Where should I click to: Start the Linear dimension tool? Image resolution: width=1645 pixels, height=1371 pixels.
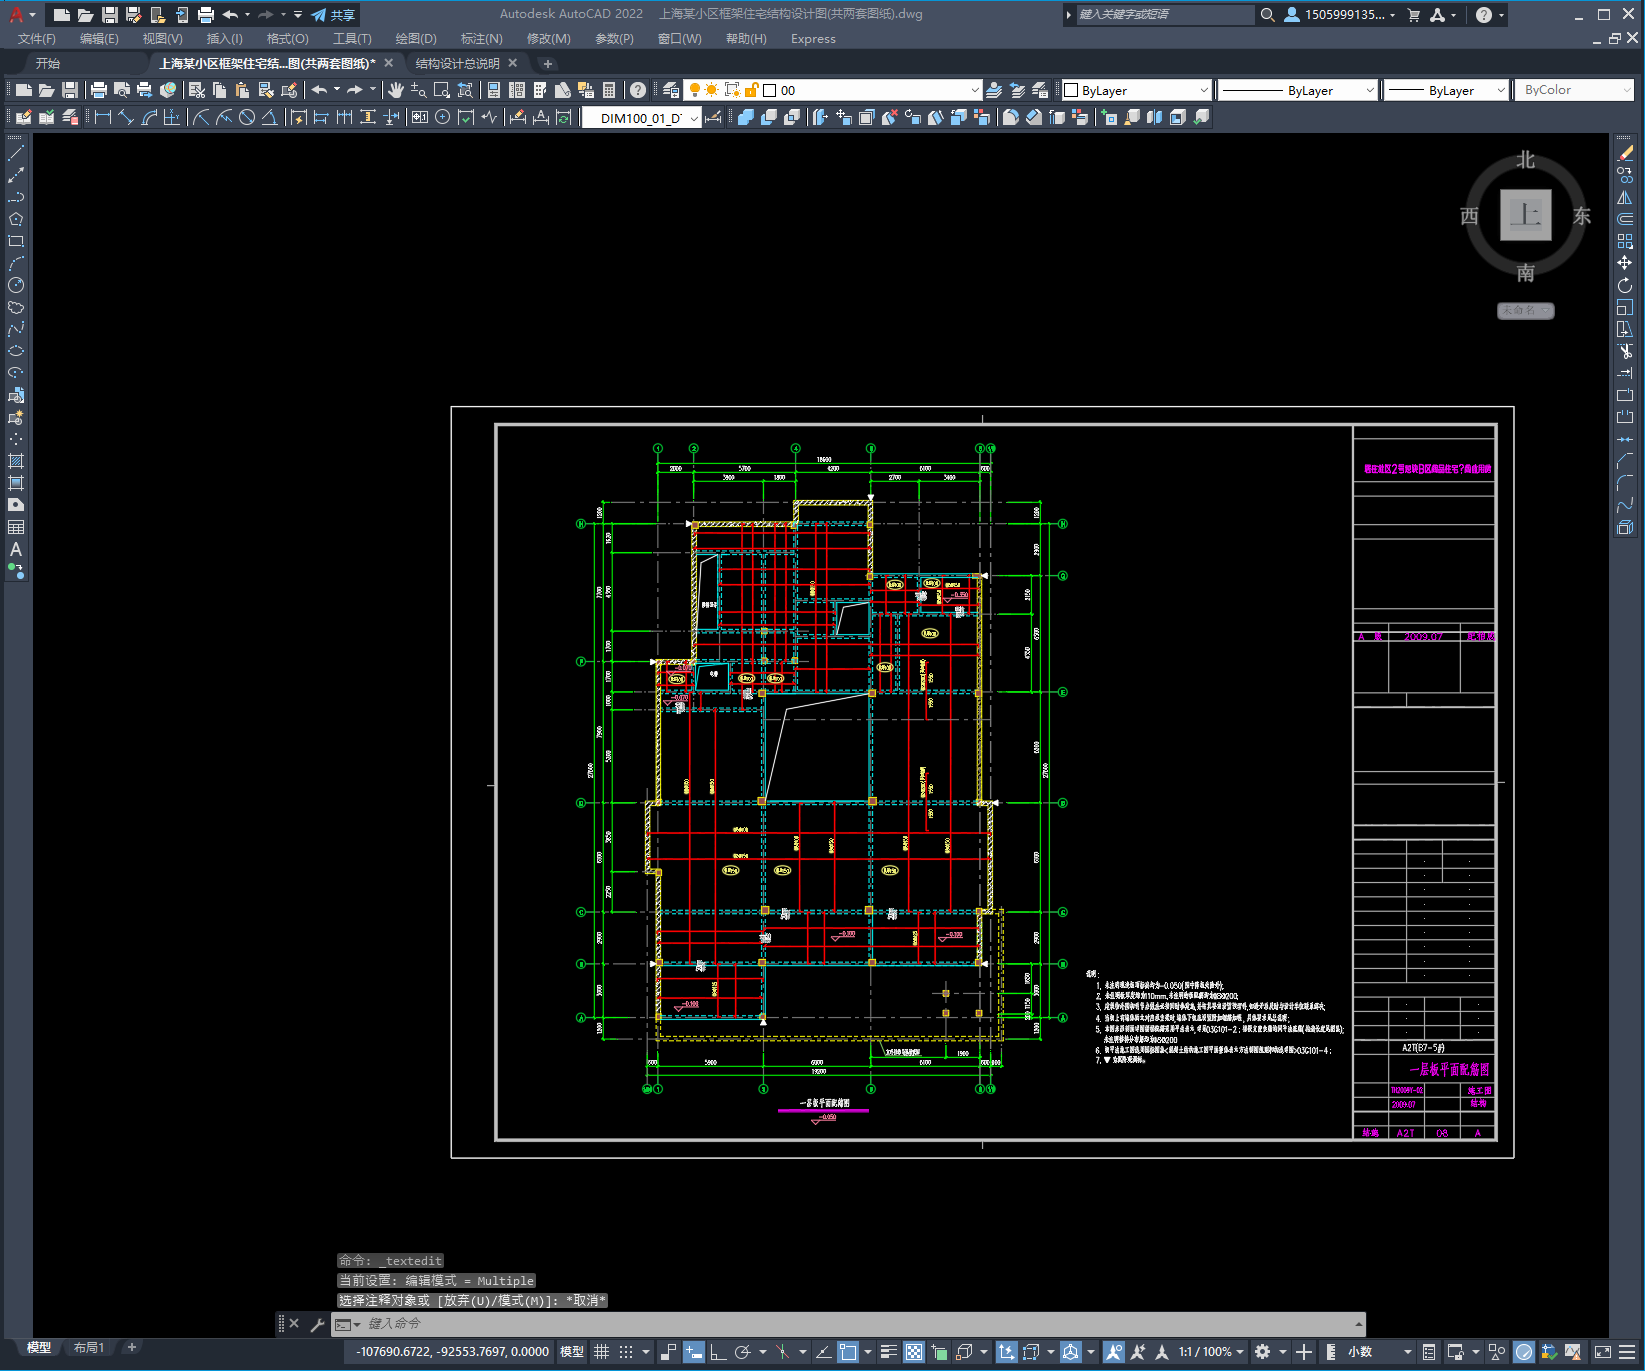pyautogui.click(x=102, y=117)
